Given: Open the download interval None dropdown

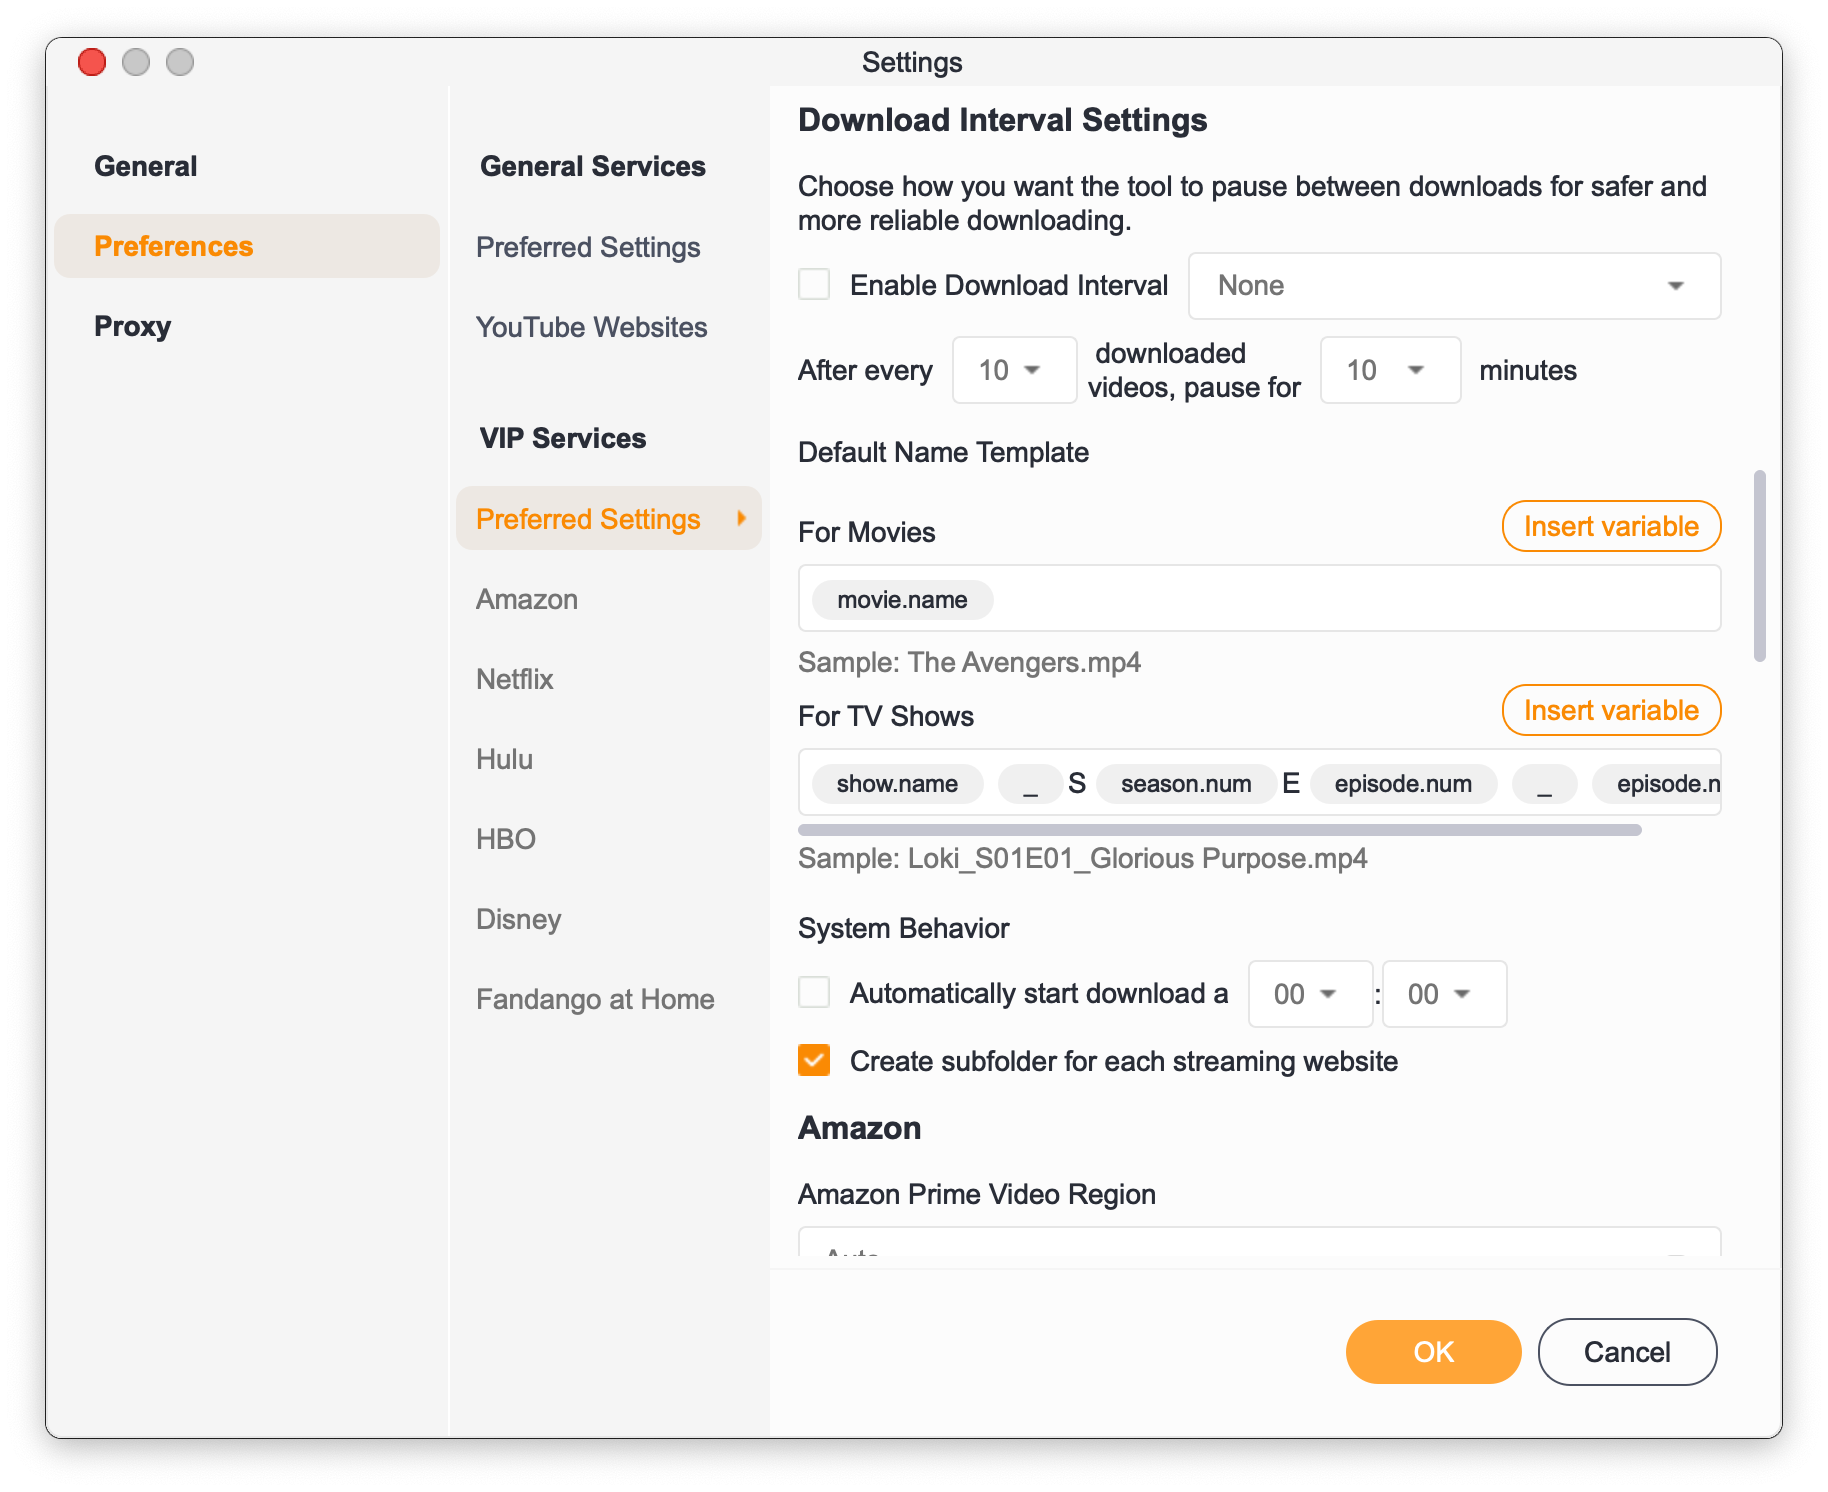Looking at the screenshot, I should click(1453, 286).
